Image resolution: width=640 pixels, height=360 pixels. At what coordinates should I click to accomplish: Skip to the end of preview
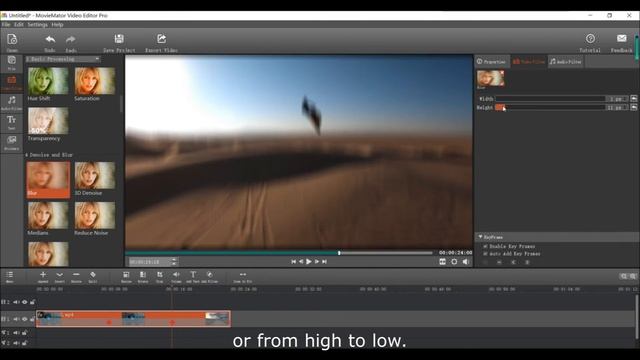[x=324, y=262]
